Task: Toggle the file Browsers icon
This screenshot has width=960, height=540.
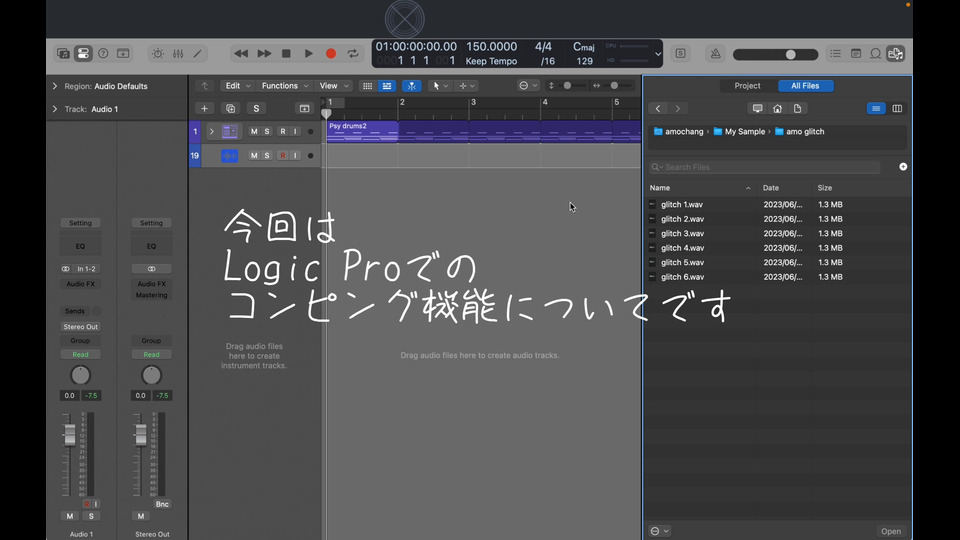Action: click(x=896, y=54)
